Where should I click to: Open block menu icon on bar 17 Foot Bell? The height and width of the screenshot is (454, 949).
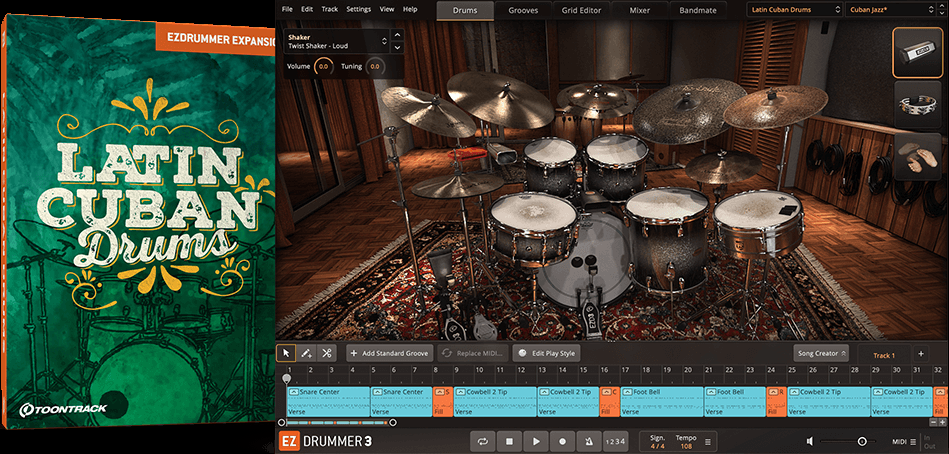pyautogui.click(x=628, y=392)
